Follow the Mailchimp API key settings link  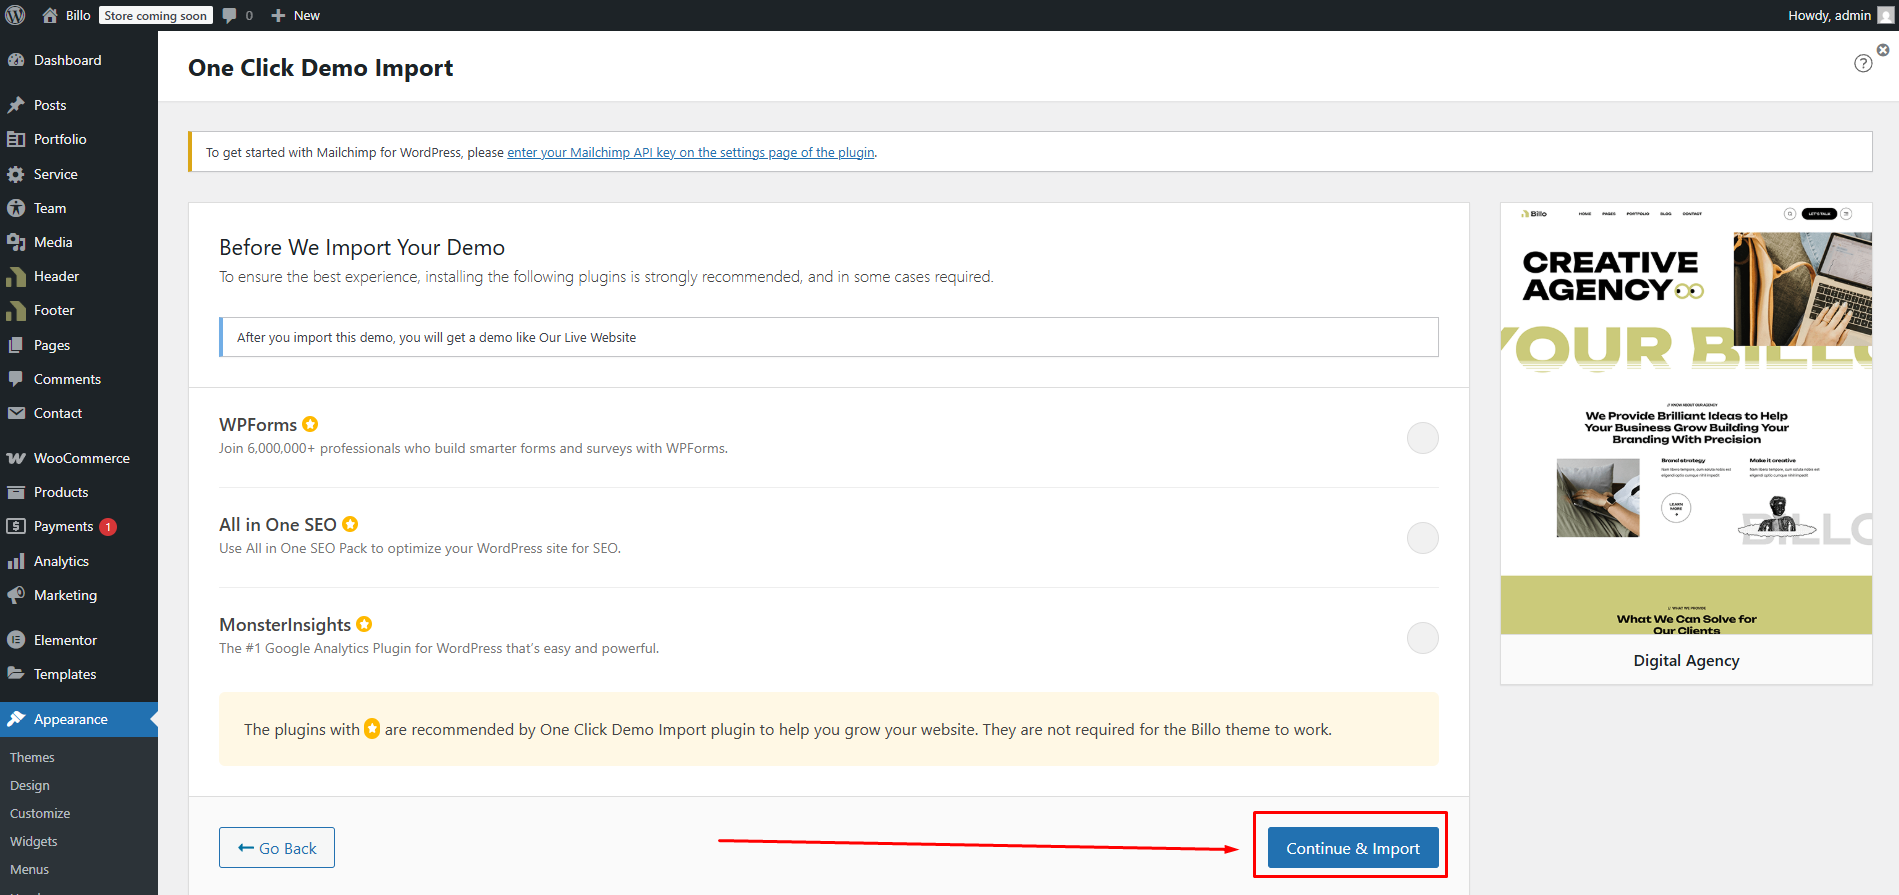(x=690, y=153)
